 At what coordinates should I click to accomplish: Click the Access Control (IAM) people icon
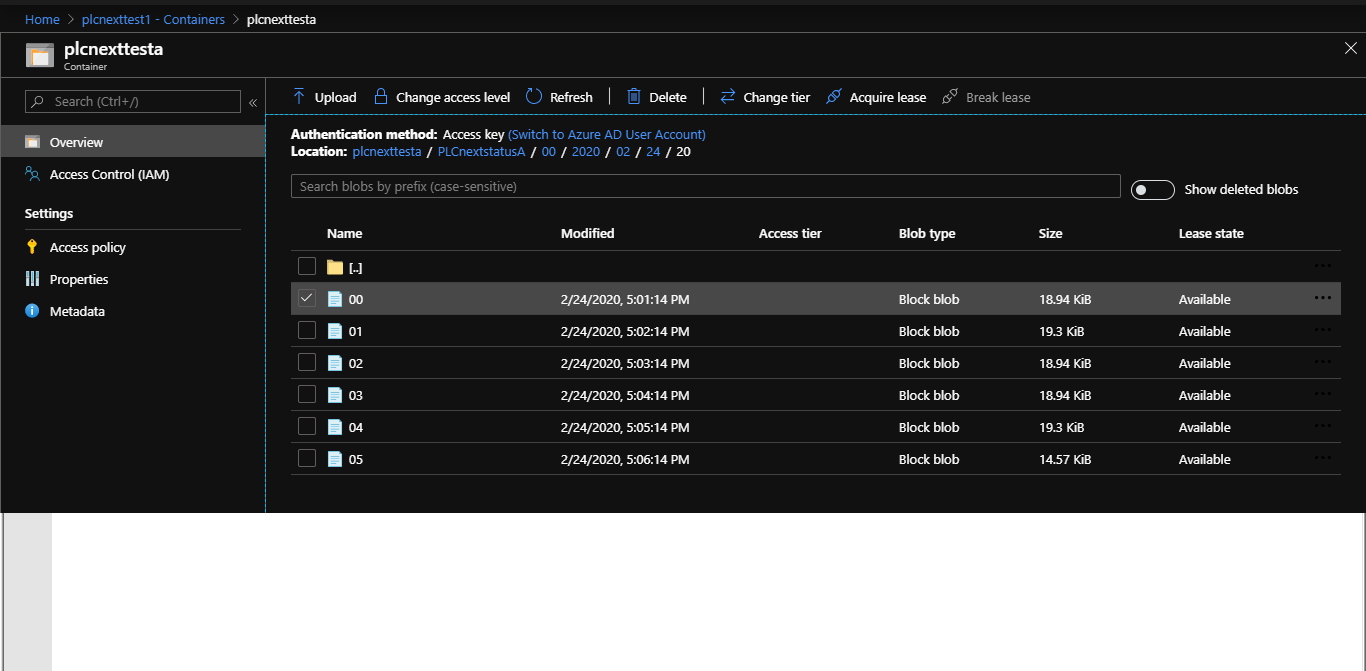click(32, 174)
